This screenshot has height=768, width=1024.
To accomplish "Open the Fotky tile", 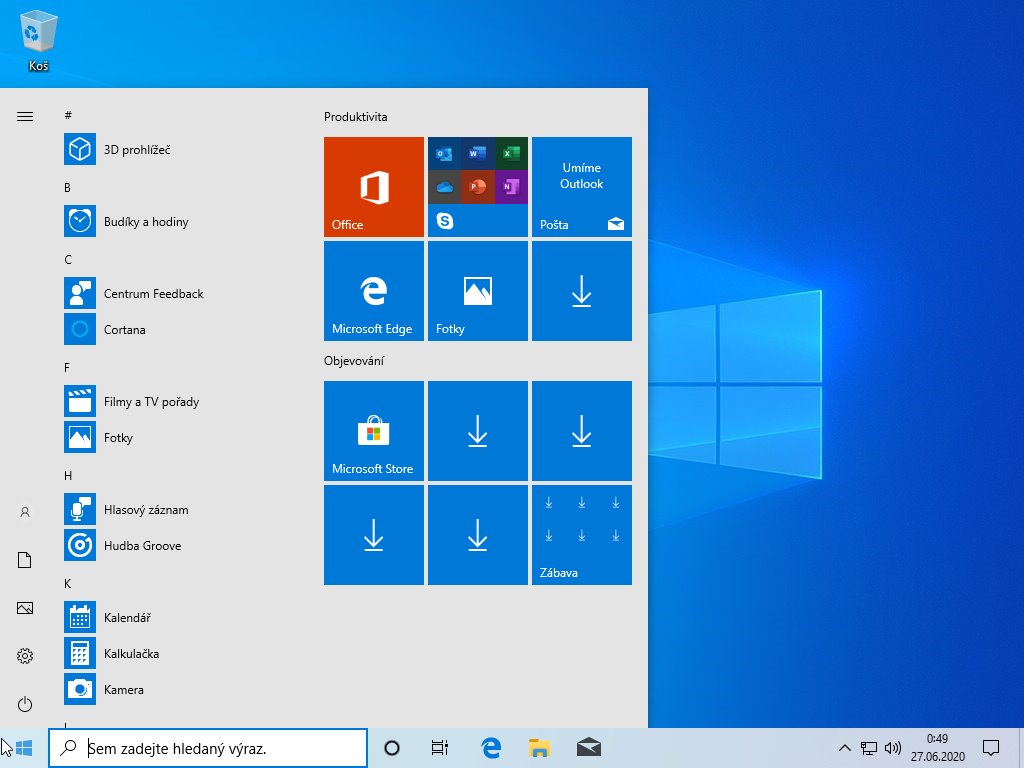I will pyautogui.click(x=477, y=291).
